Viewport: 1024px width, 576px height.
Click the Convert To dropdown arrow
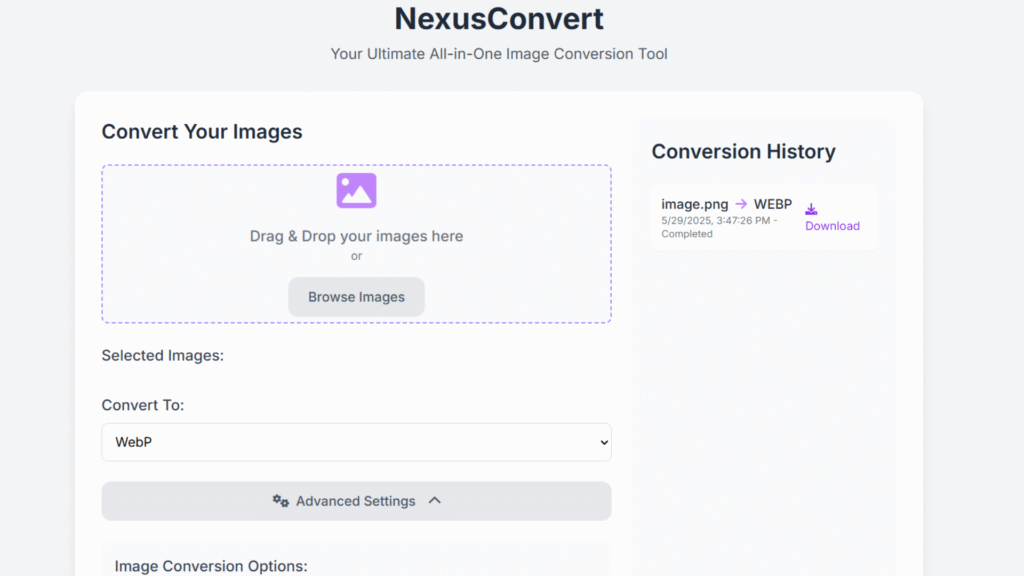tap(604, 443)
